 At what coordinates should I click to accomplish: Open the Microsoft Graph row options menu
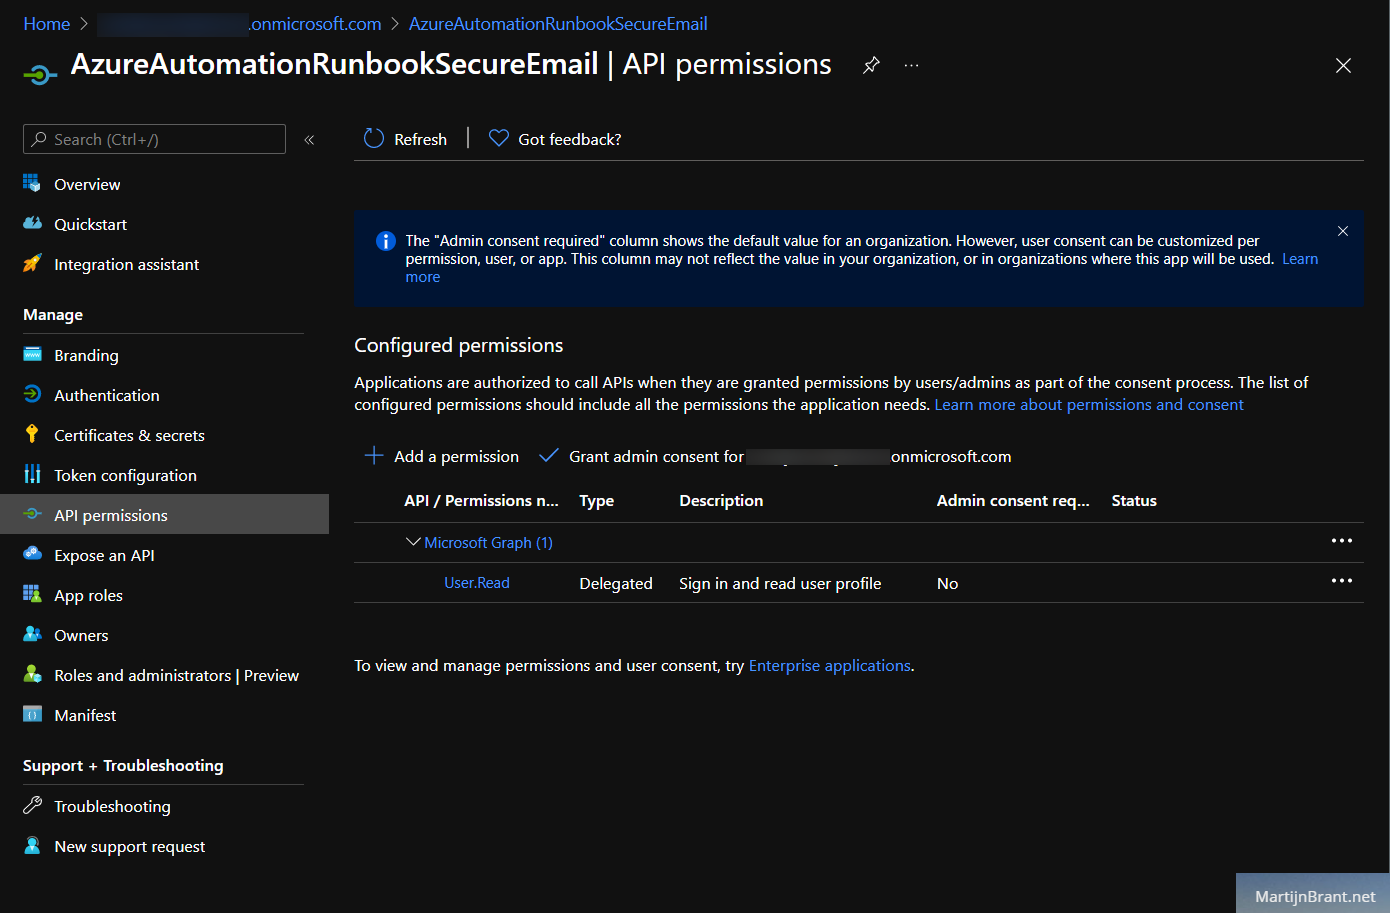click(1342, 541)
